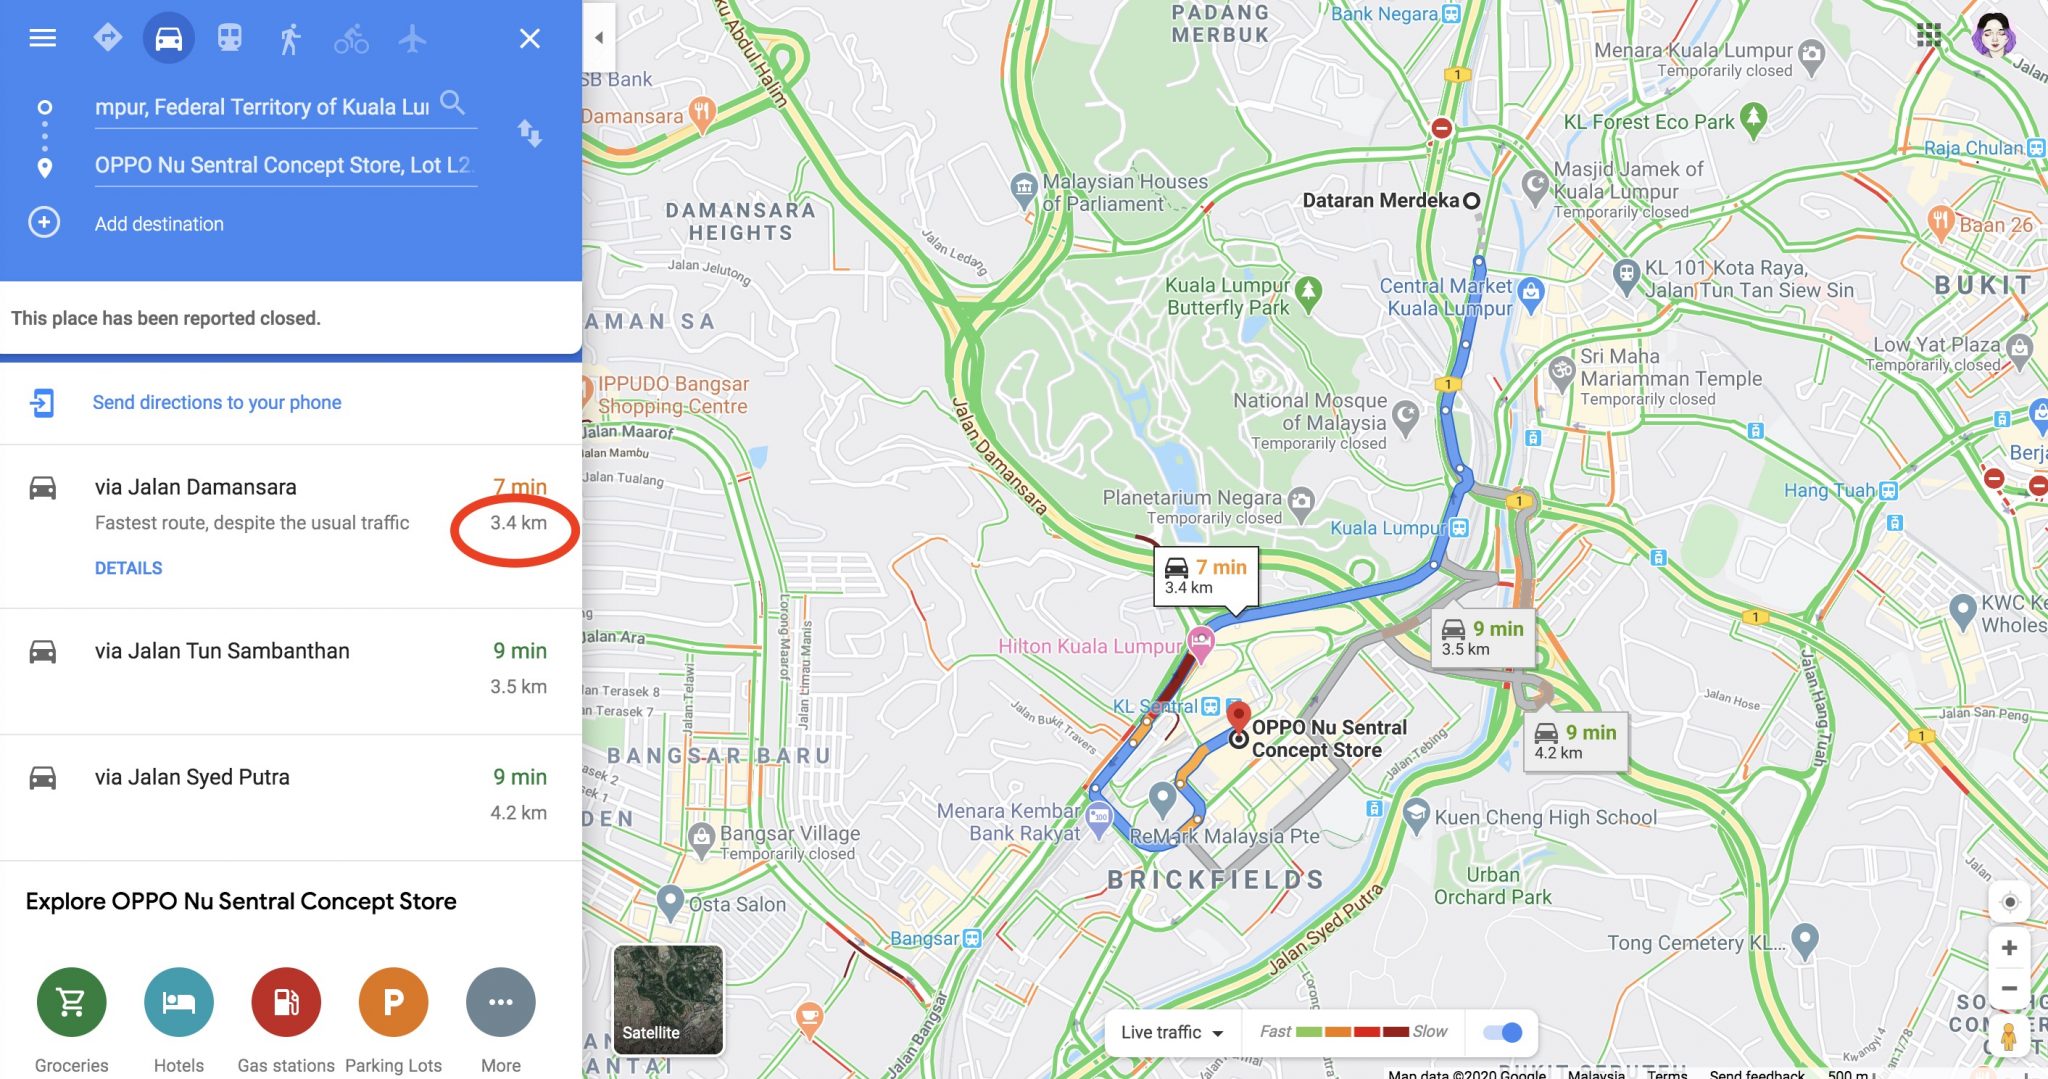Collapse the side panel arrow
This screenshot has width=2048, height=1079.
pyautogui.click(x=599, y=38)
